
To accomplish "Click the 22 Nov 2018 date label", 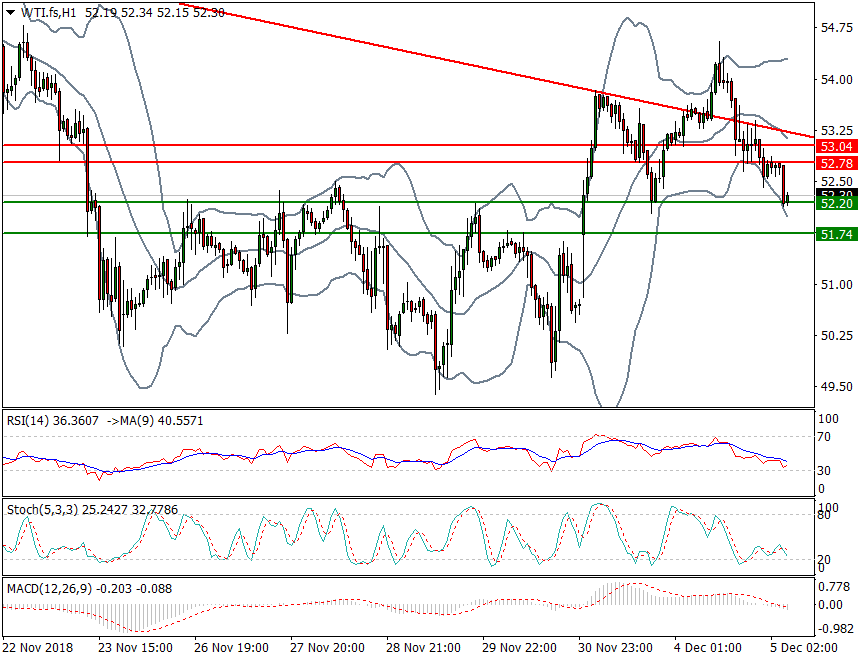I will pyautogui.click(x=45, y=648).
